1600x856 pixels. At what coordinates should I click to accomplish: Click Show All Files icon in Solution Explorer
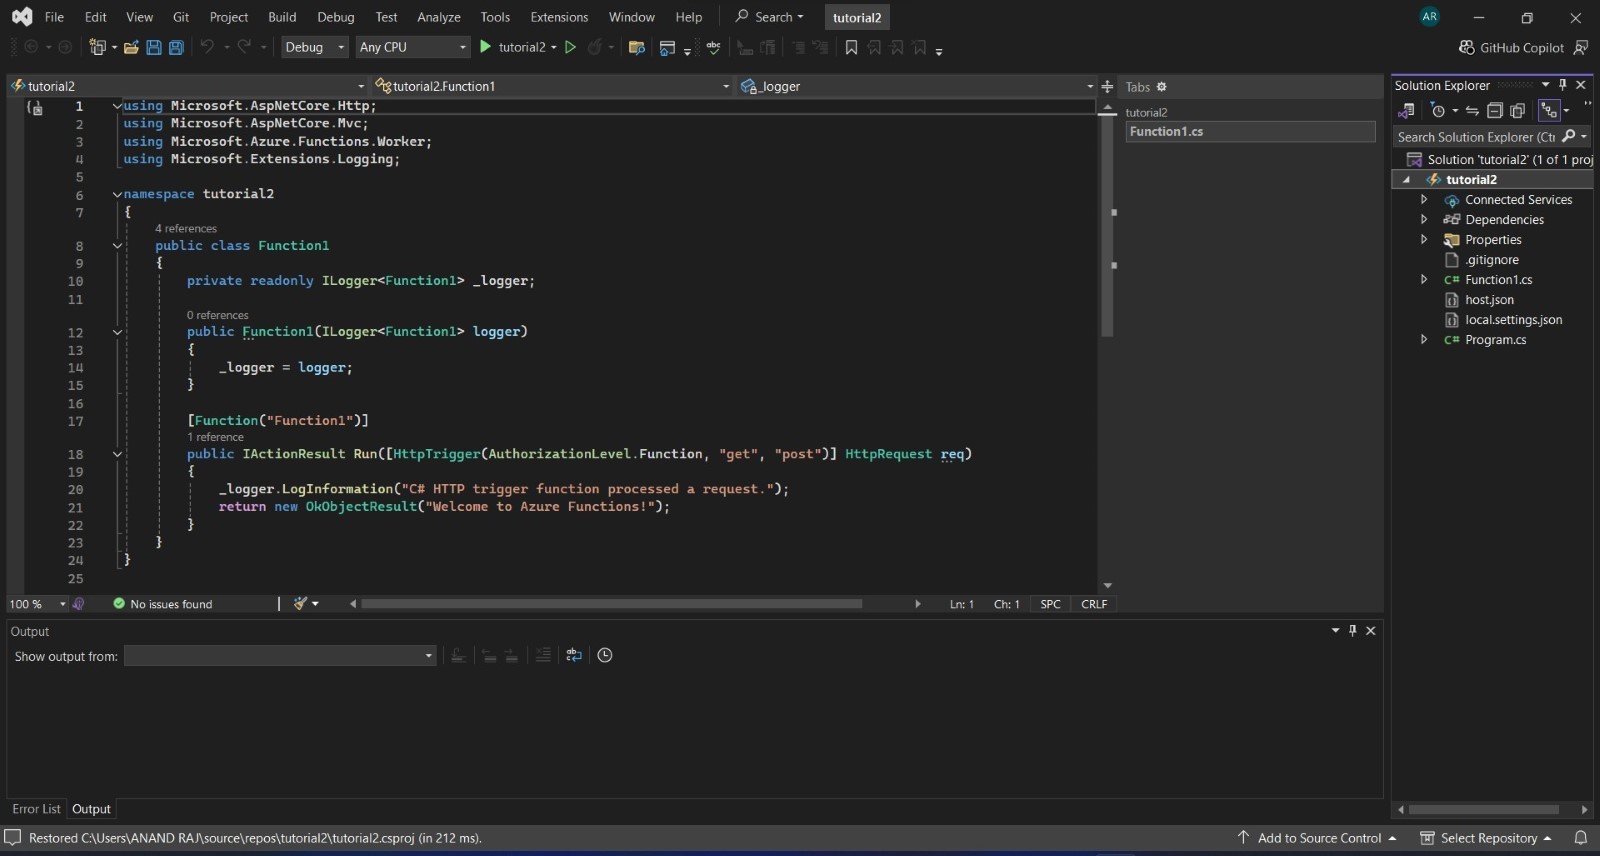(x=1518, y=110)
